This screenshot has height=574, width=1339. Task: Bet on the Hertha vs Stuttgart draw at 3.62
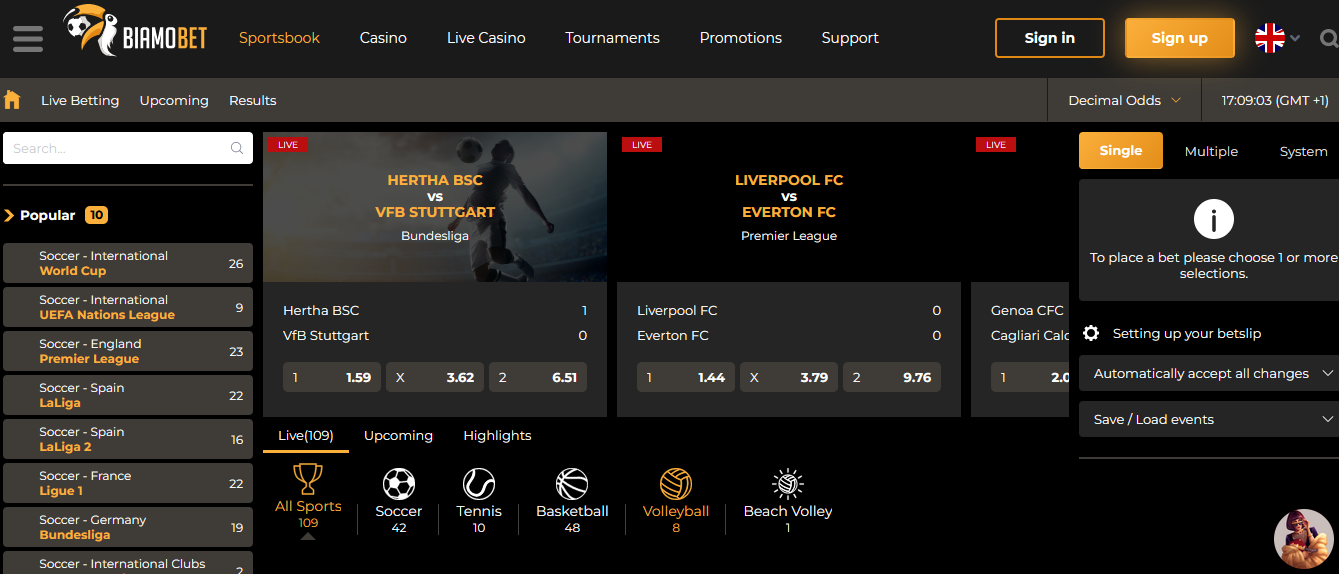435,377
